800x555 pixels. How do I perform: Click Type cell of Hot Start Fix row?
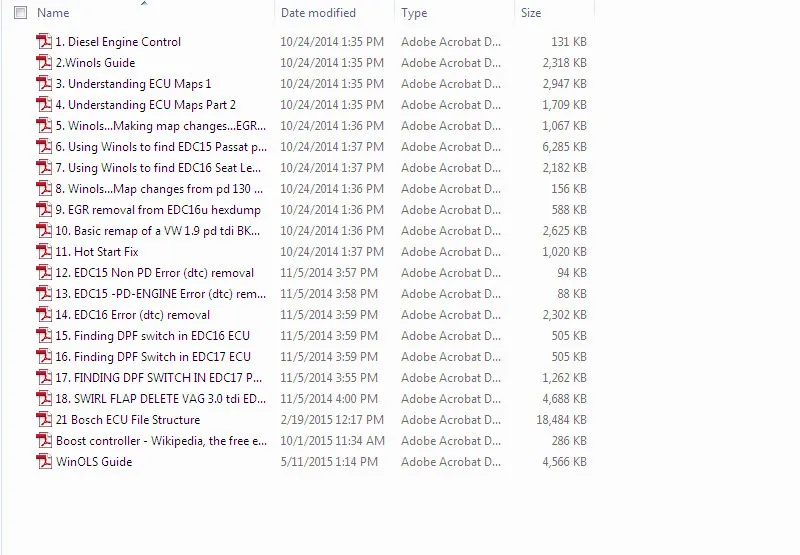tap(451, 251)
